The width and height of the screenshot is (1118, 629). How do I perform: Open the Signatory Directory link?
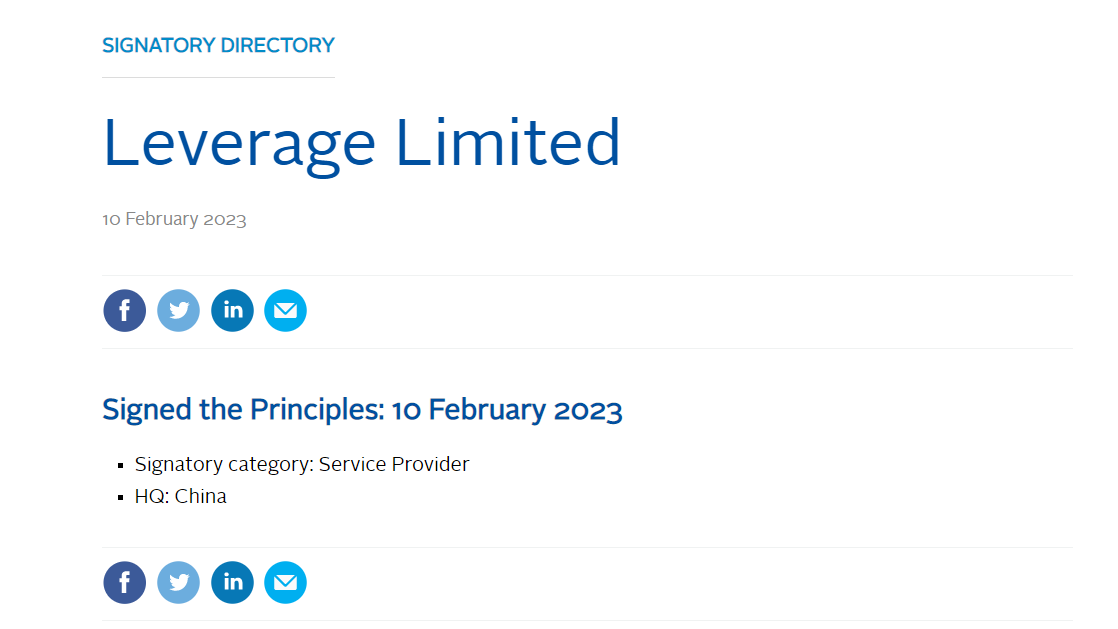pyautogui.click(x=218, y=45)
